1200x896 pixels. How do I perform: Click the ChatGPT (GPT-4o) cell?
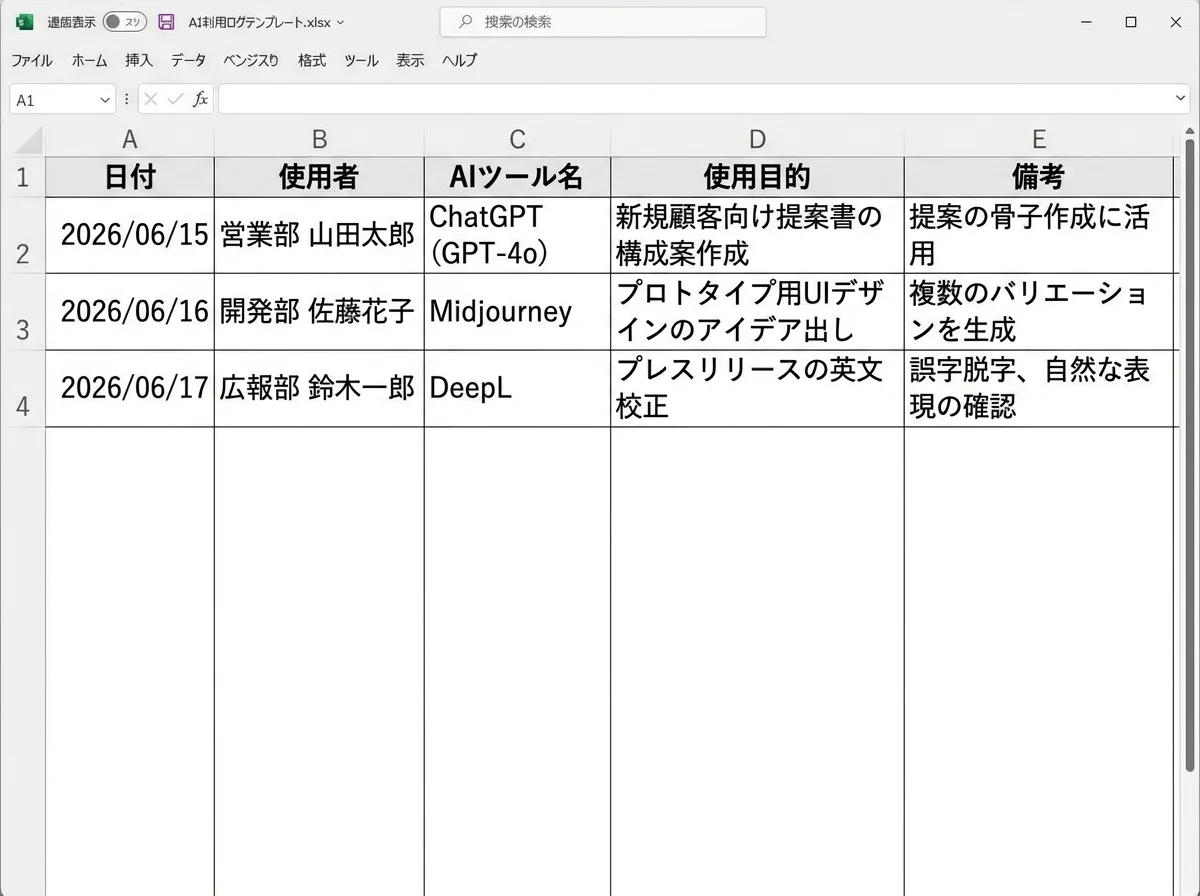tap(517, 235)
